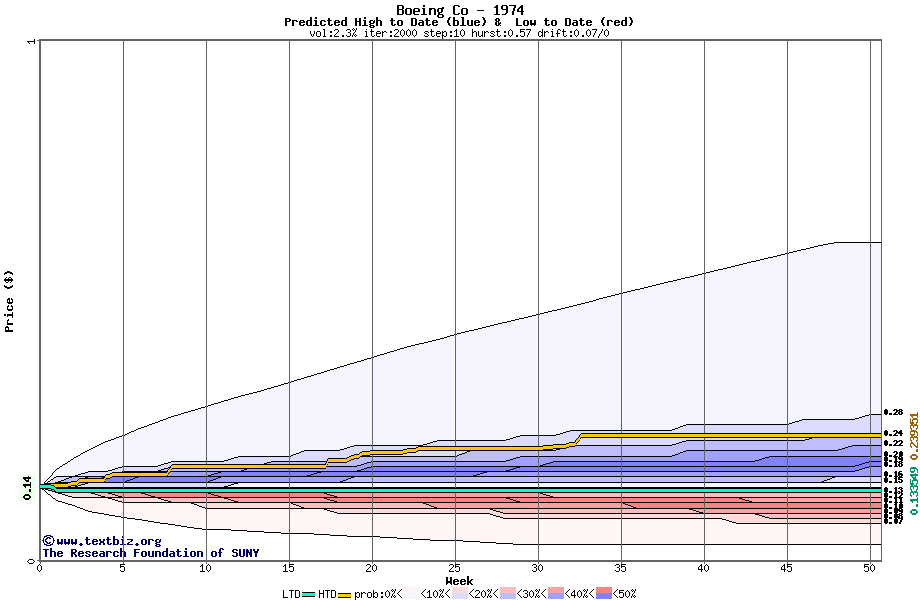Click legend swatch between '<30%<' and '<40%<'
This screenshot has height=600, width=920.
point(556,594)
